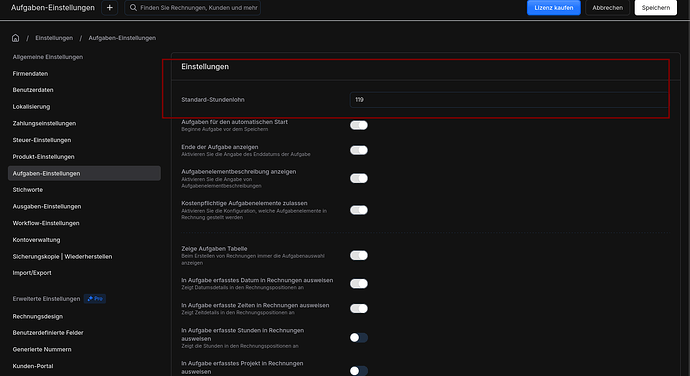Focus the search field for Rechnungen, Kunden
Viewport: 690px width, 376px height.
[x=192, y=7]
